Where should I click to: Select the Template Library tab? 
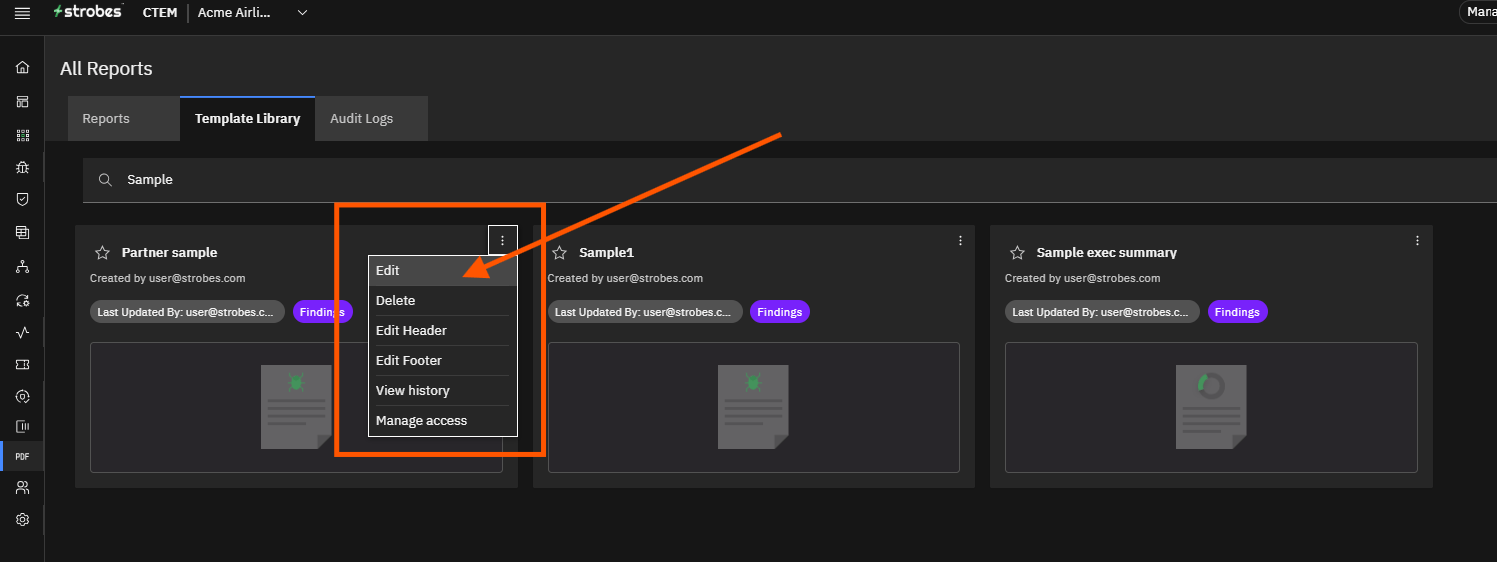click(247, 118)
